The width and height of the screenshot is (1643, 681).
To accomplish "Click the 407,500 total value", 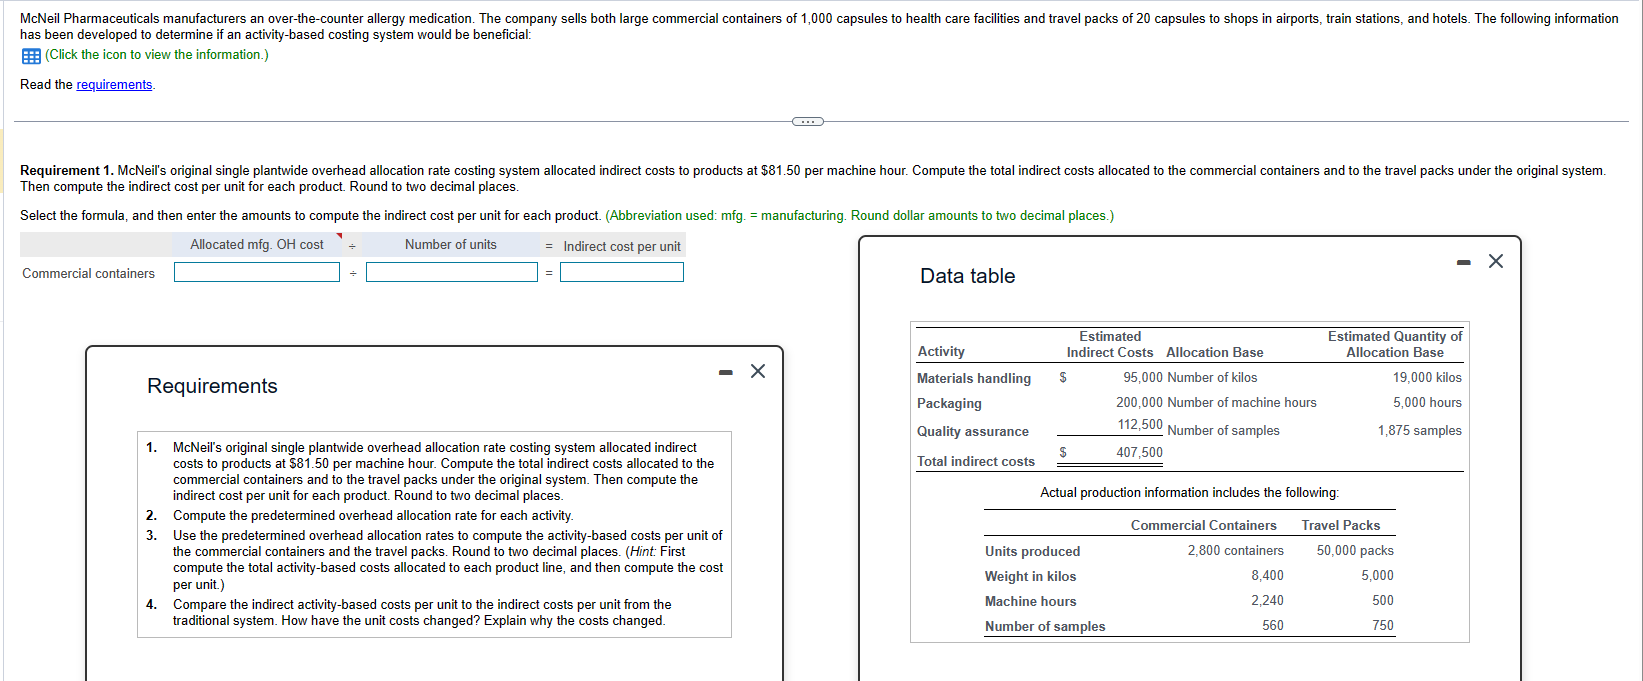I will pos(1140,453).
